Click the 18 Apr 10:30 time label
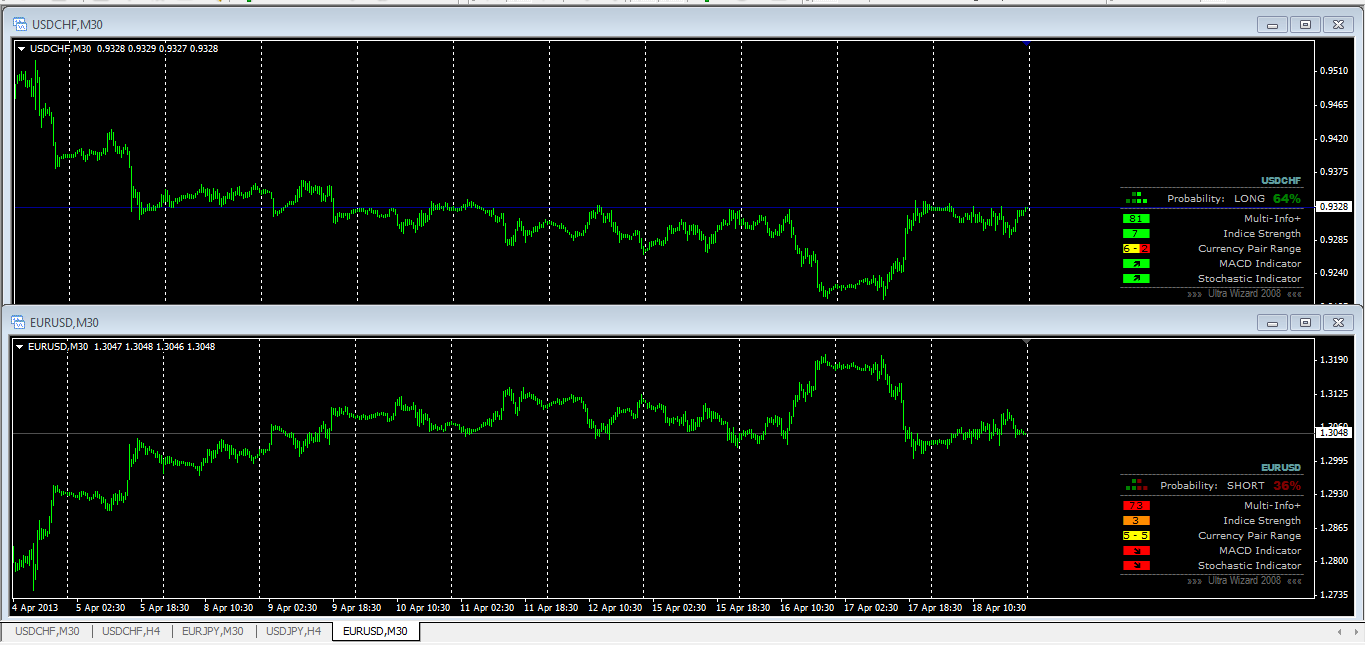 1001,607
